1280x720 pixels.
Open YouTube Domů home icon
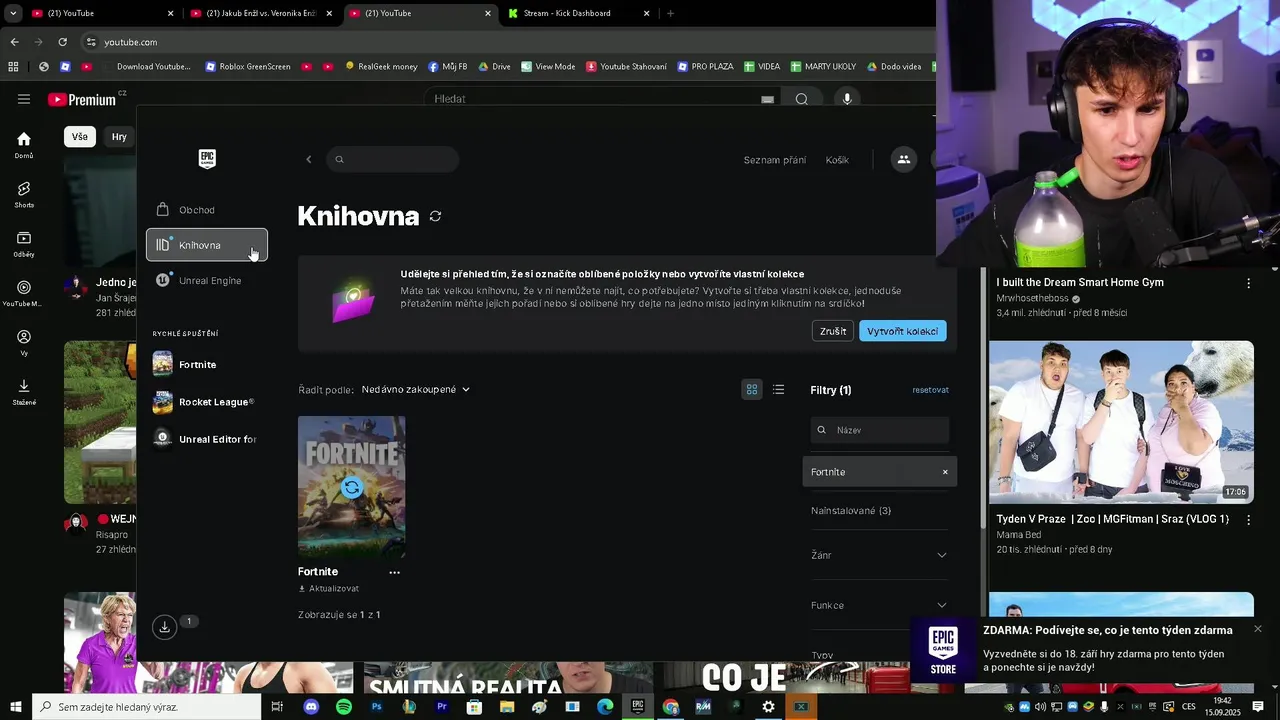24,145
